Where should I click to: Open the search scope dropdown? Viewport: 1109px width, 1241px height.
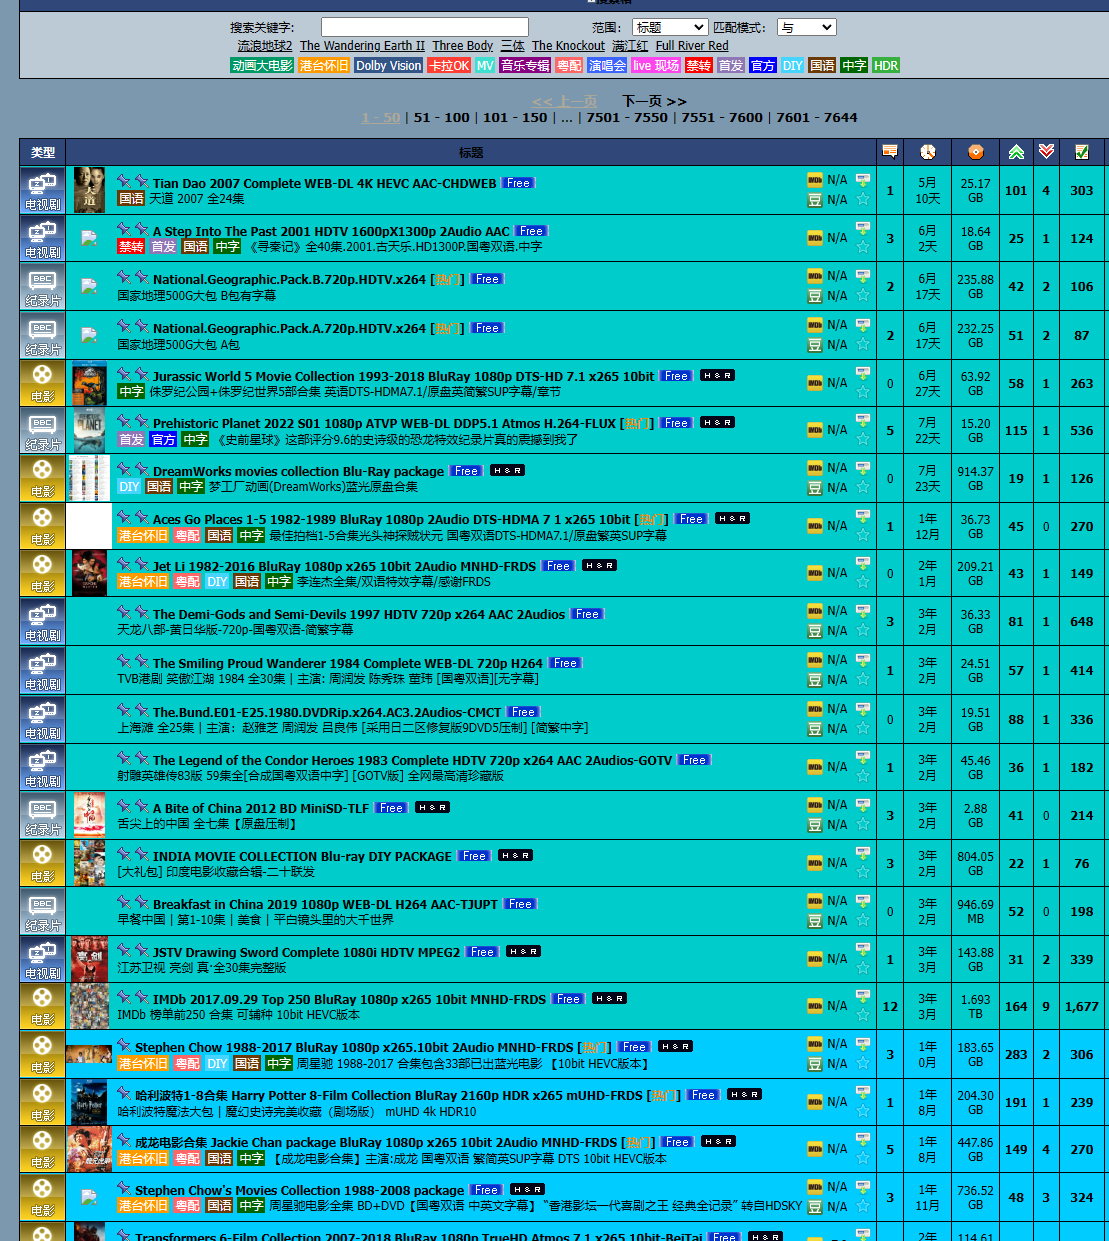coord(669,27)
